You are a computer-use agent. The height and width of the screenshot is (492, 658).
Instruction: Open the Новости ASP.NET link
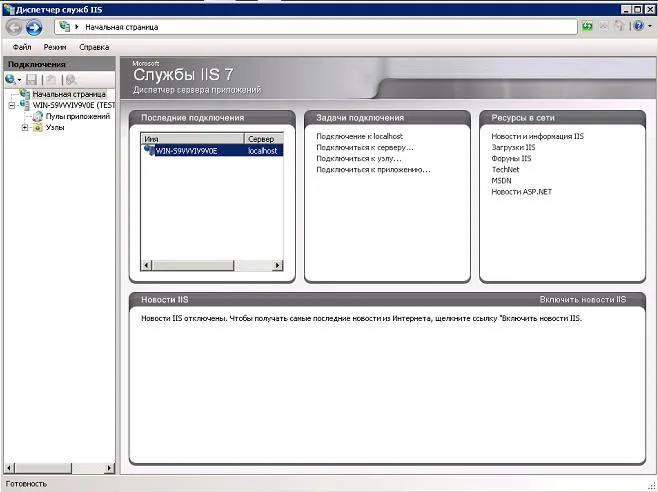[522, 192]
